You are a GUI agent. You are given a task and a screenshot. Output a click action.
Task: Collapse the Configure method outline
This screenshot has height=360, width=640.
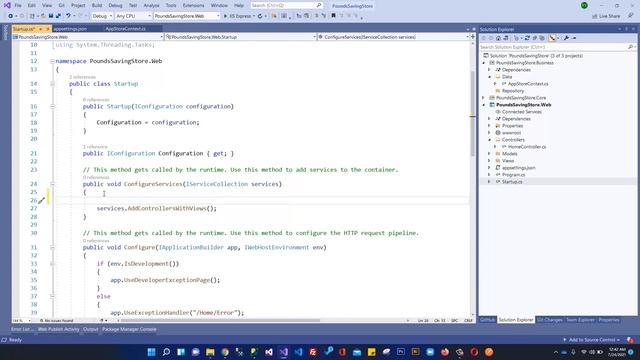click(x=52, y=247)
